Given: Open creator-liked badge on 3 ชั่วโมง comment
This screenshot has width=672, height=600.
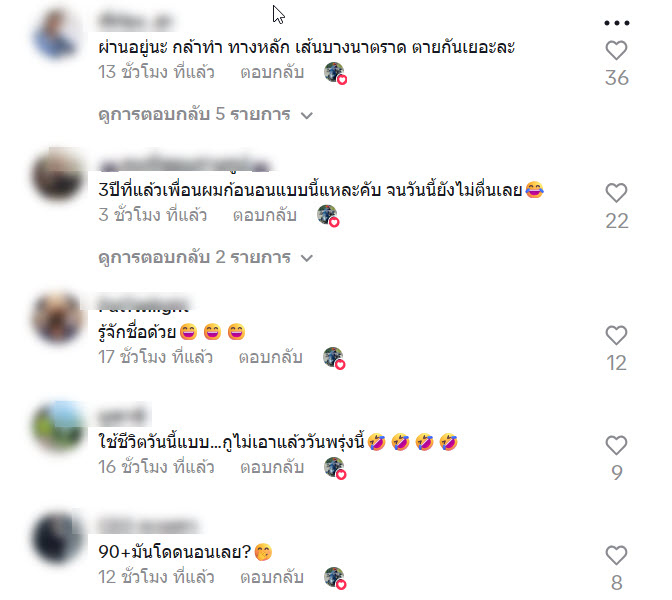Looking at the screenshot, I should 328,216.
